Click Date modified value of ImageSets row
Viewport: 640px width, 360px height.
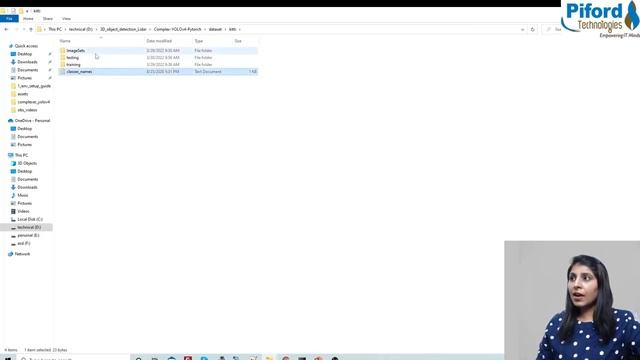click(x=163, y=51)
